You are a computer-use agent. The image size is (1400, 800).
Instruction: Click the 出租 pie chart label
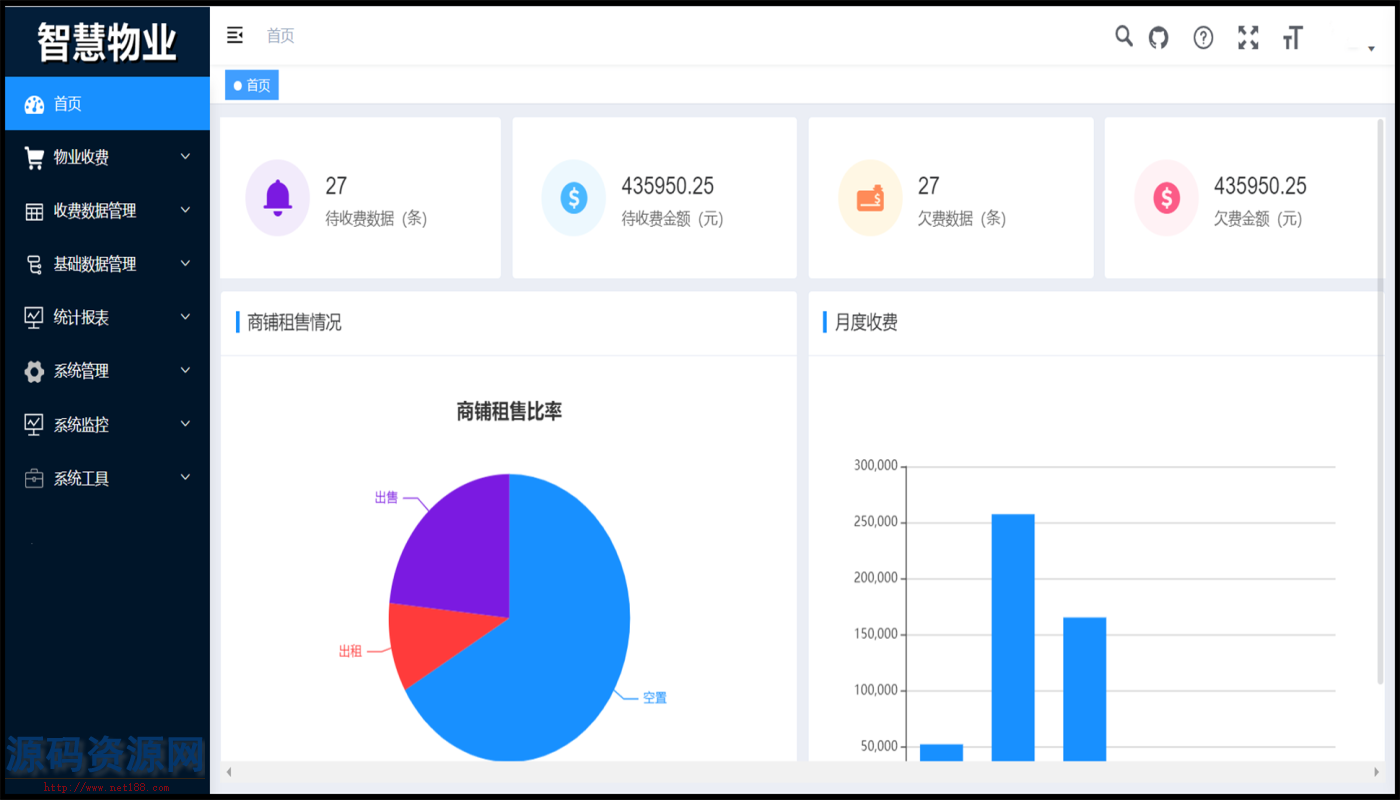click(350, 652)
